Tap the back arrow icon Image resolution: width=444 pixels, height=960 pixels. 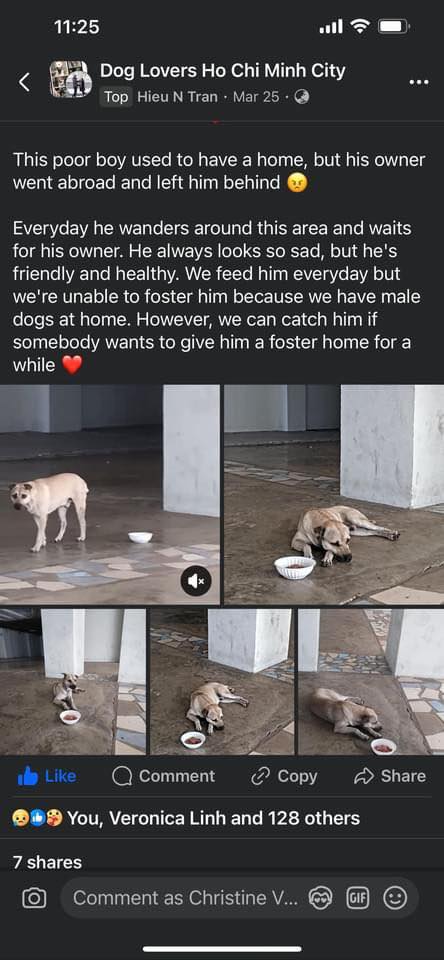click(24, 81)
